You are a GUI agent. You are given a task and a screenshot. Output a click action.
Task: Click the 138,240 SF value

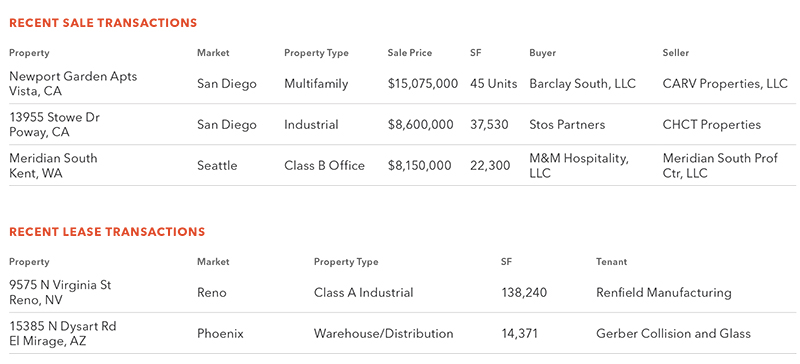tap(524, 293)
